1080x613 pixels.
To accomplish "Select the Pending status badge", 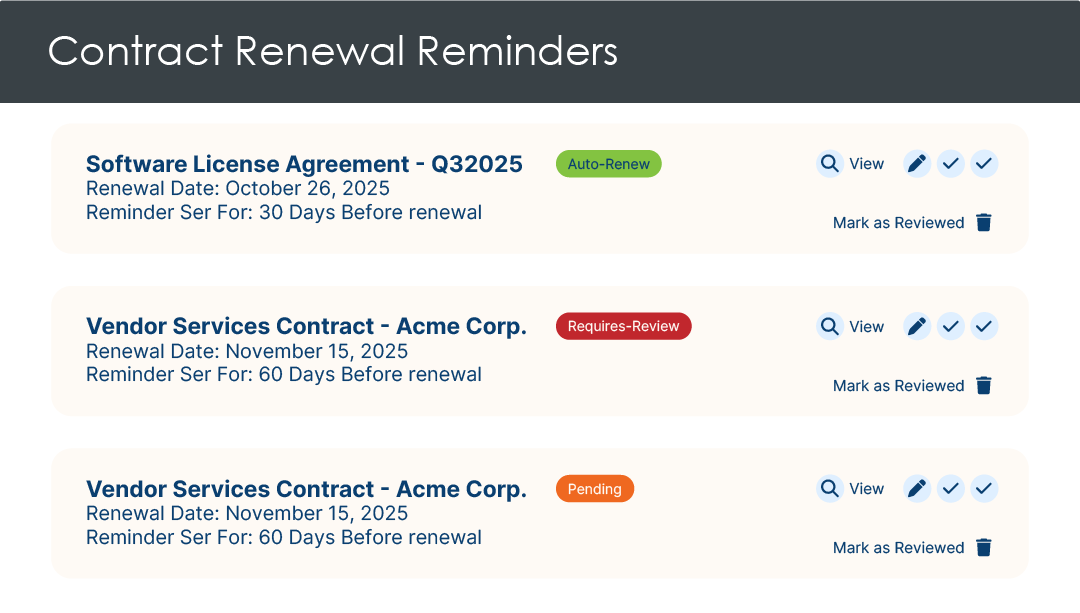I will [594, 489].
